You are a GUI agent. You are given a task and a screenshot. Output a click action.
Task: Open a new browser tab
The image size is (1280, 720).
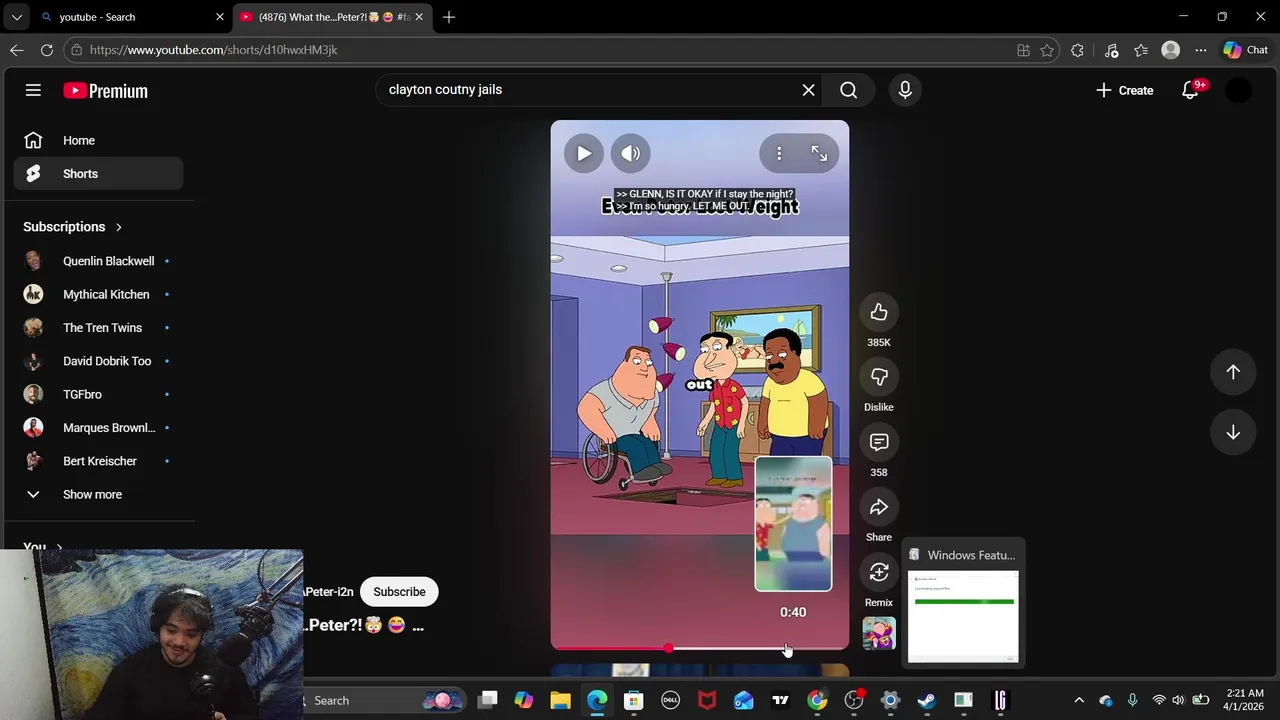click(449, 17)
